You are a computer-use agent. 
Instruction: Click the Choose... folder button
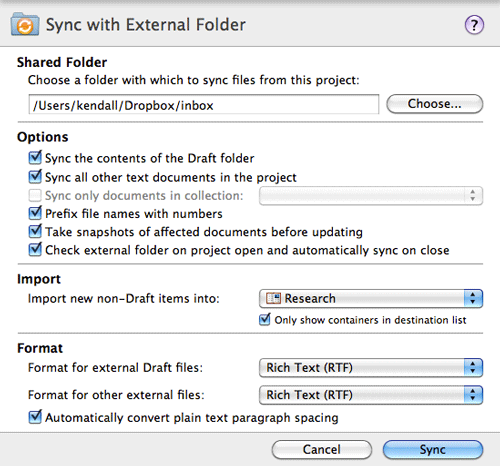coord(435,104)
